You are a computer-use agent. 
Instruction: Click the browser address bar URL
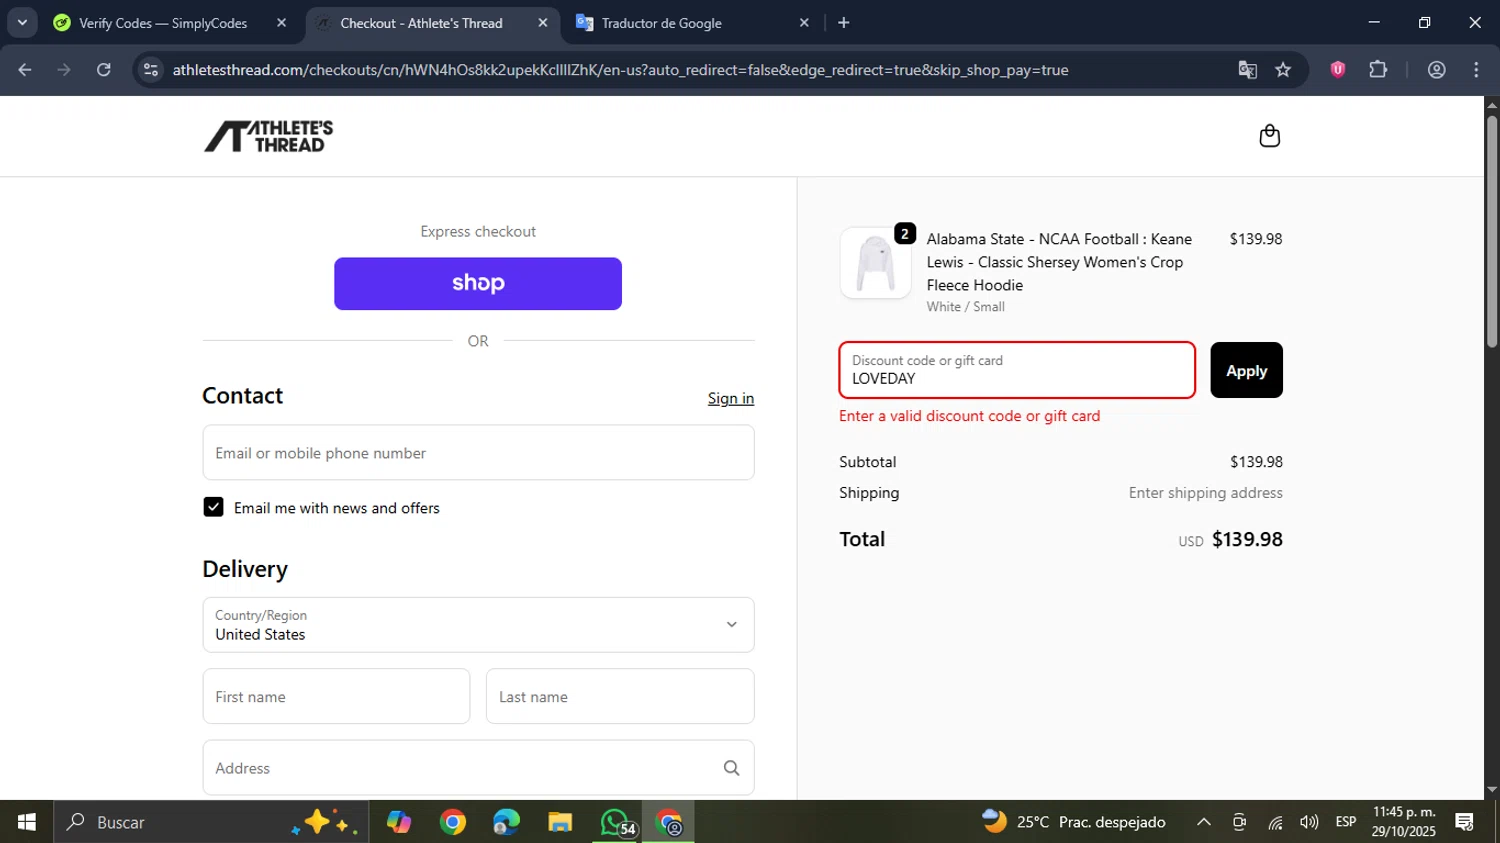[620, 70]
